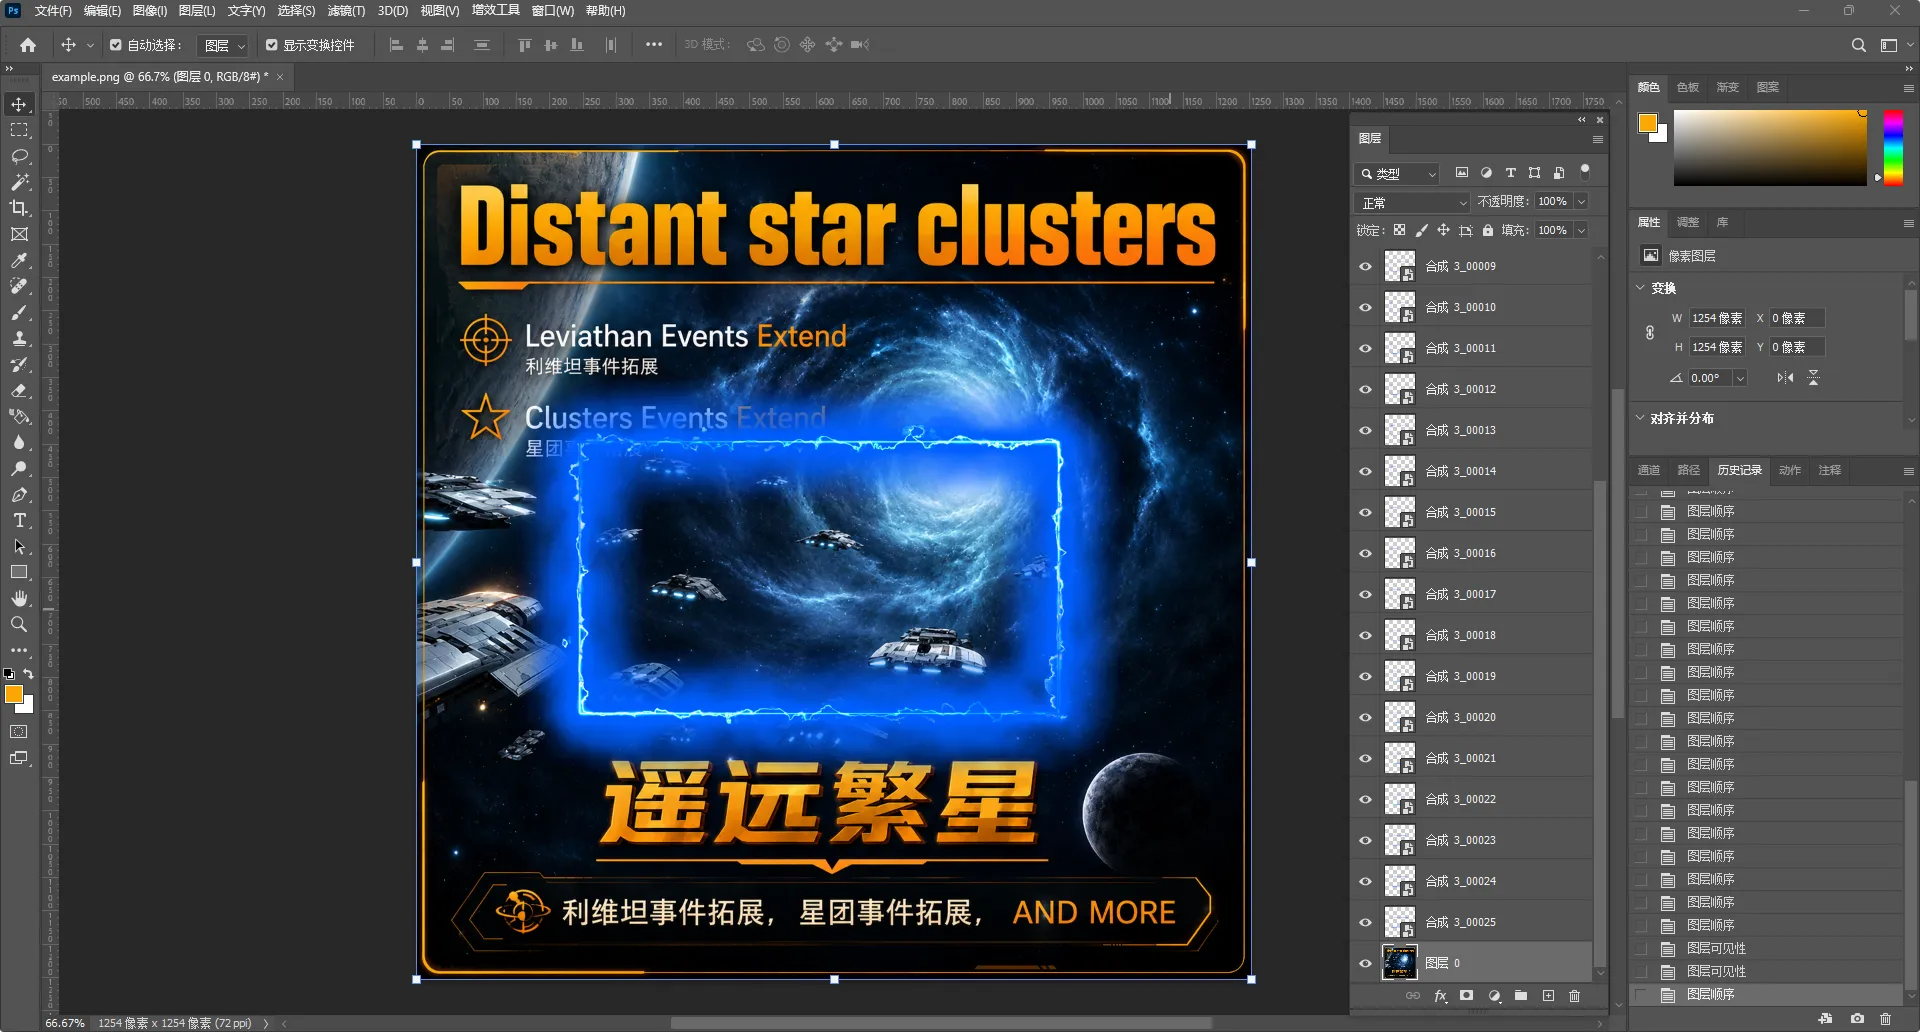Open the blend mode 正常 dropdown

(x=1412, y=202)
